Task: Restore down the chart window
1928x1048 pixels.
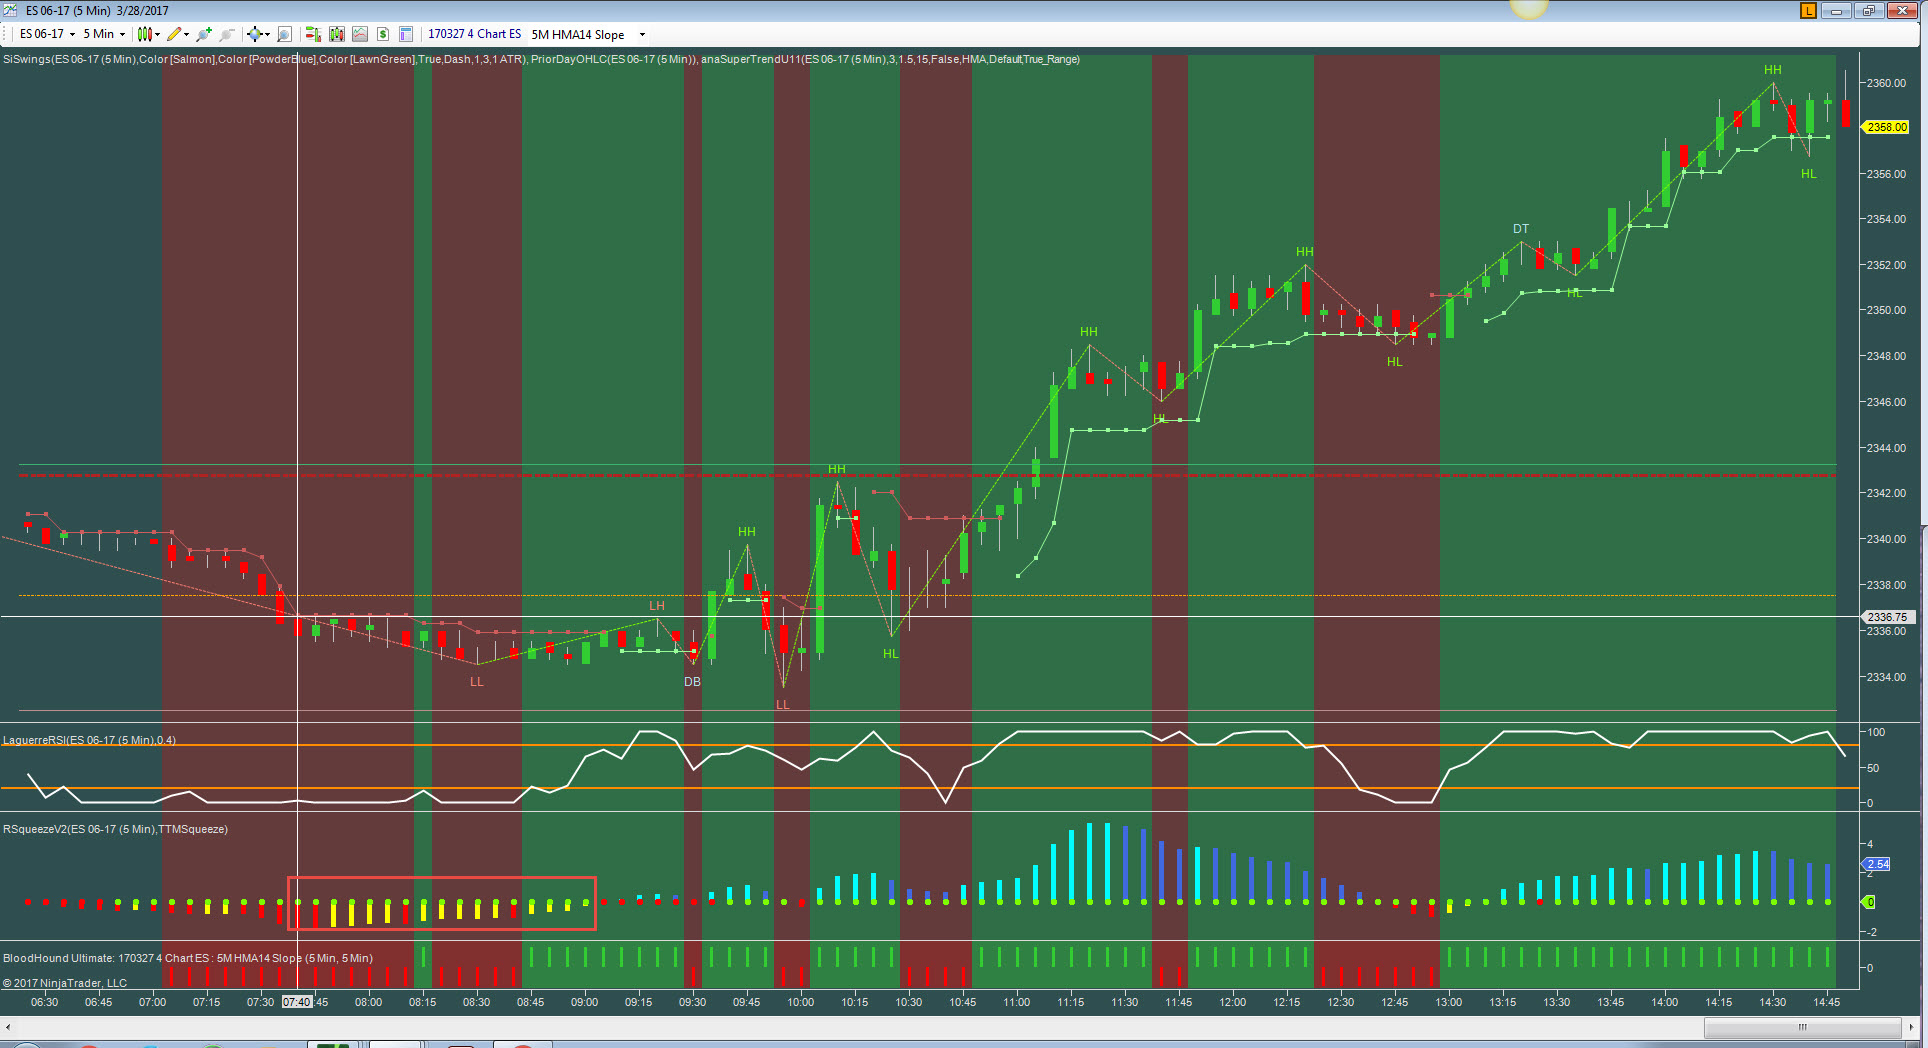Action: click(x=1868, y=11)
